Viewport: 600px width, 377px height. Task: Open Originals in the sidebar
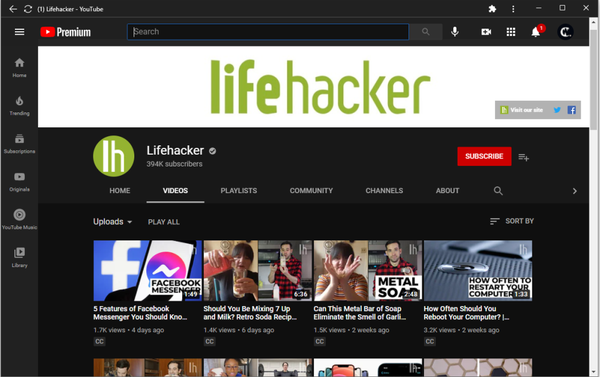click(20, 181)
